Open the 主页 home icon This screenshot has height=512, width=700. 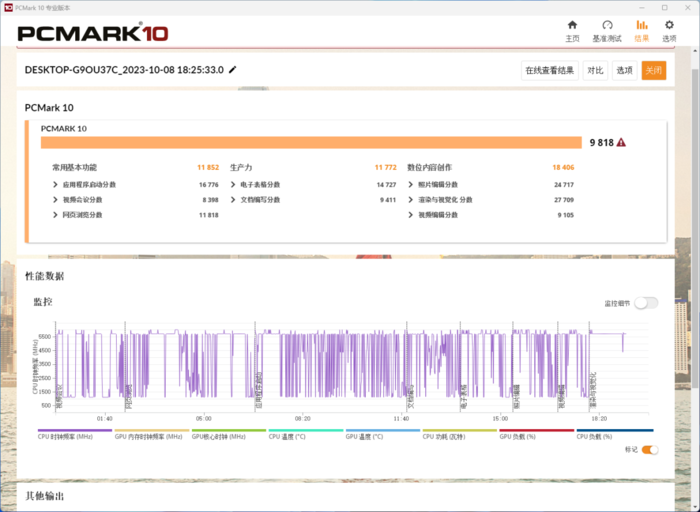click(x=572, y=31)
